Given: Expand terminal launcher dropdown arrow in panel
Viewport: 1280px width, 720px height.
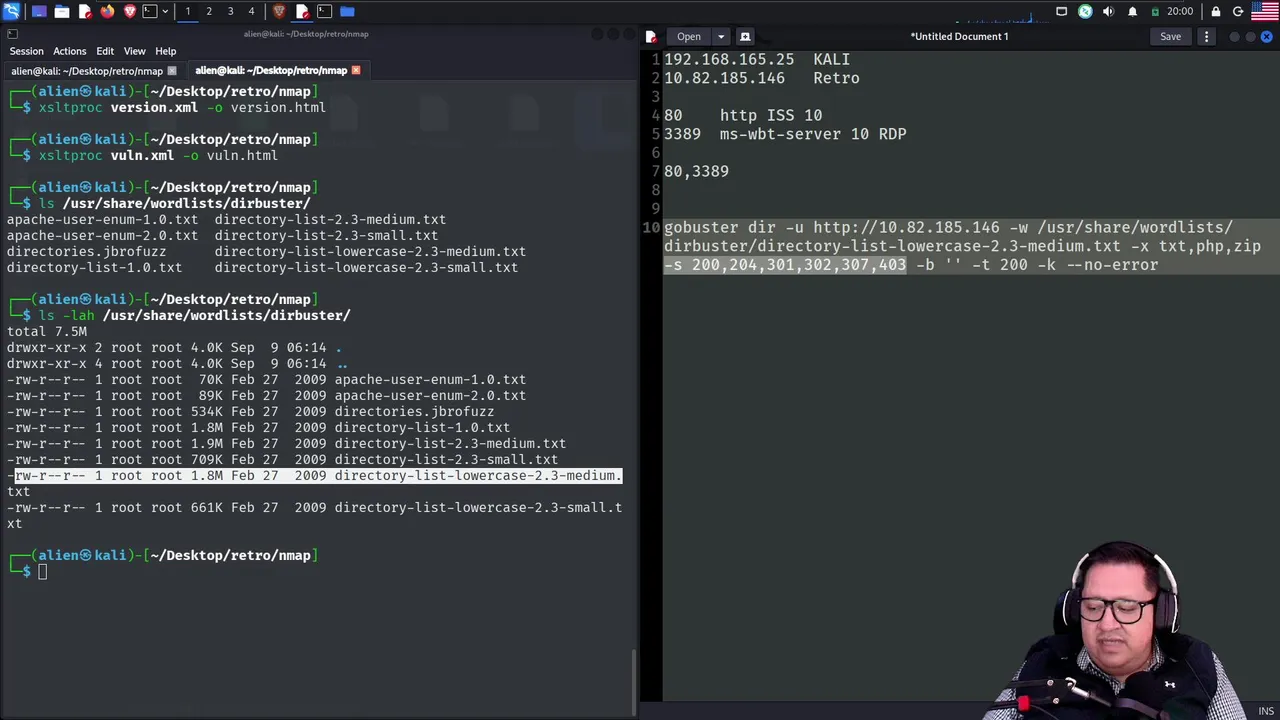Looking at the screenshot, I should click(165, 11).
